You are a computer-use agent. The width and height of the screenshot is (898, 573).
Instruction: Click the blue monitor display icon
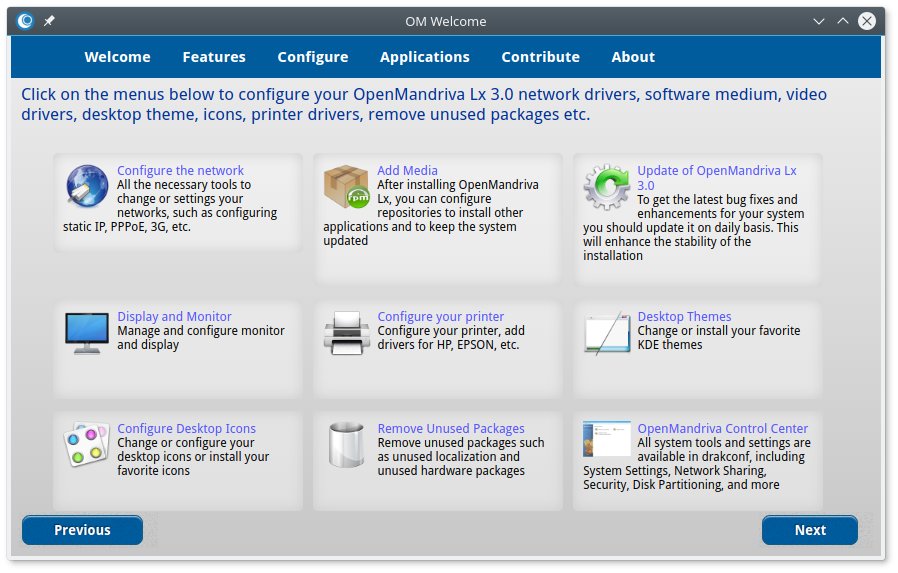click(x=87, y=333)
